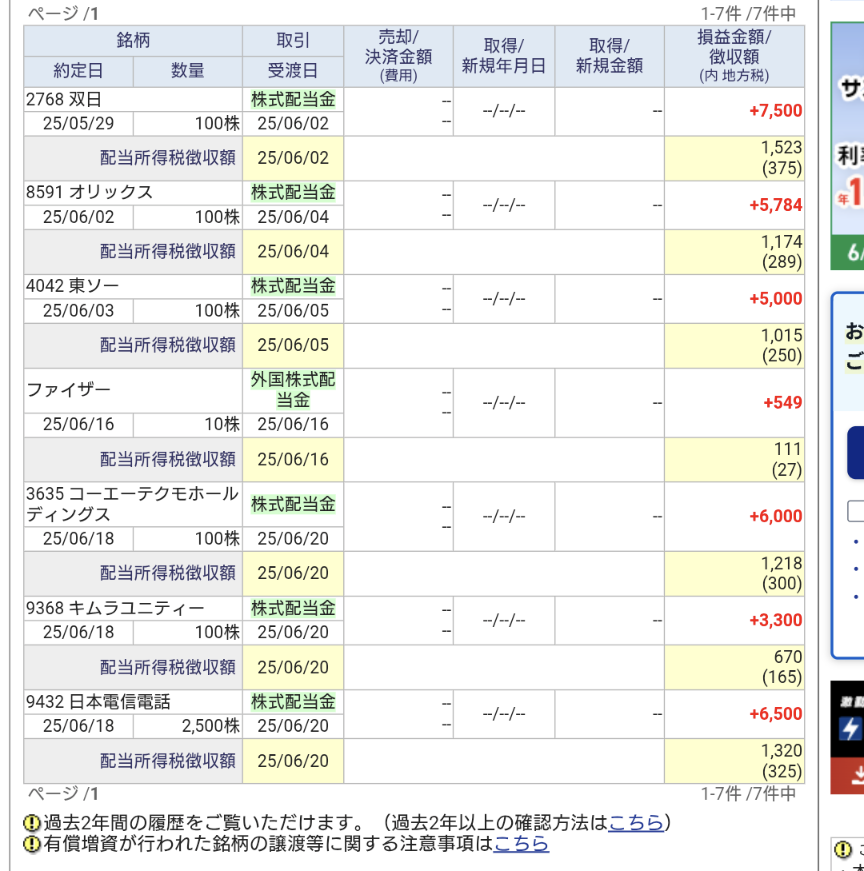Viewport: 864px width, 871px height.
Task: Click the 銘柄 column header
Action: click(x=133, y=41)
